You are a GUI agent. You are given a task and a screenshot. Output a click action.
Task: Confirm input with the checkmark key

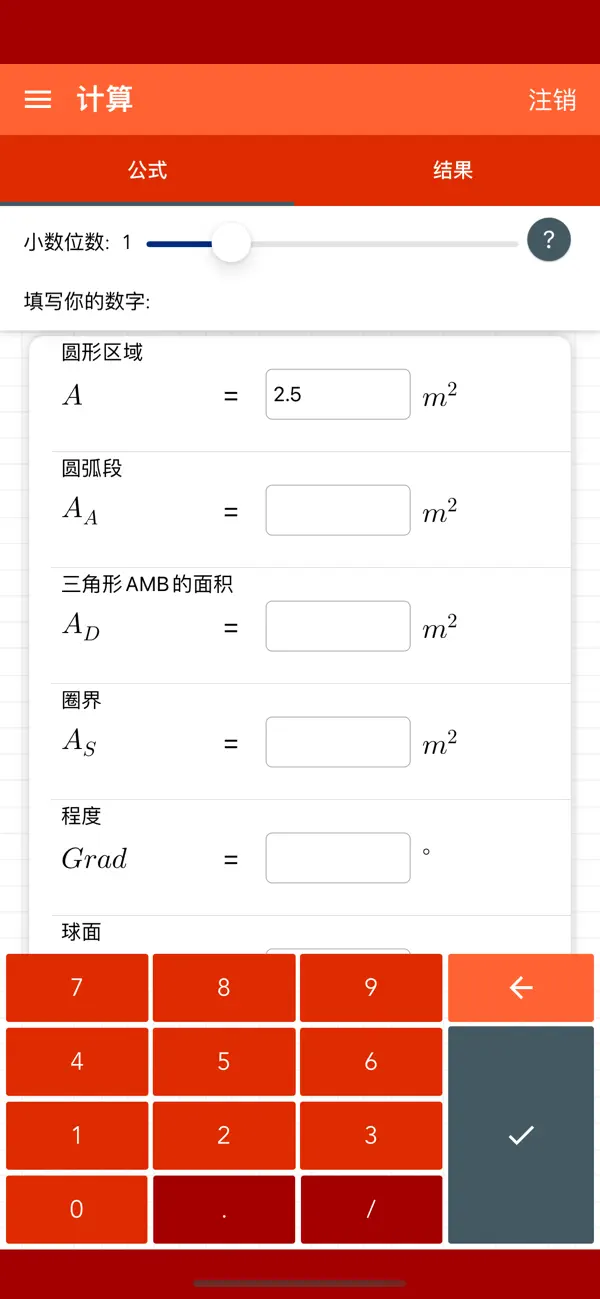click(x=520, y=1135)
